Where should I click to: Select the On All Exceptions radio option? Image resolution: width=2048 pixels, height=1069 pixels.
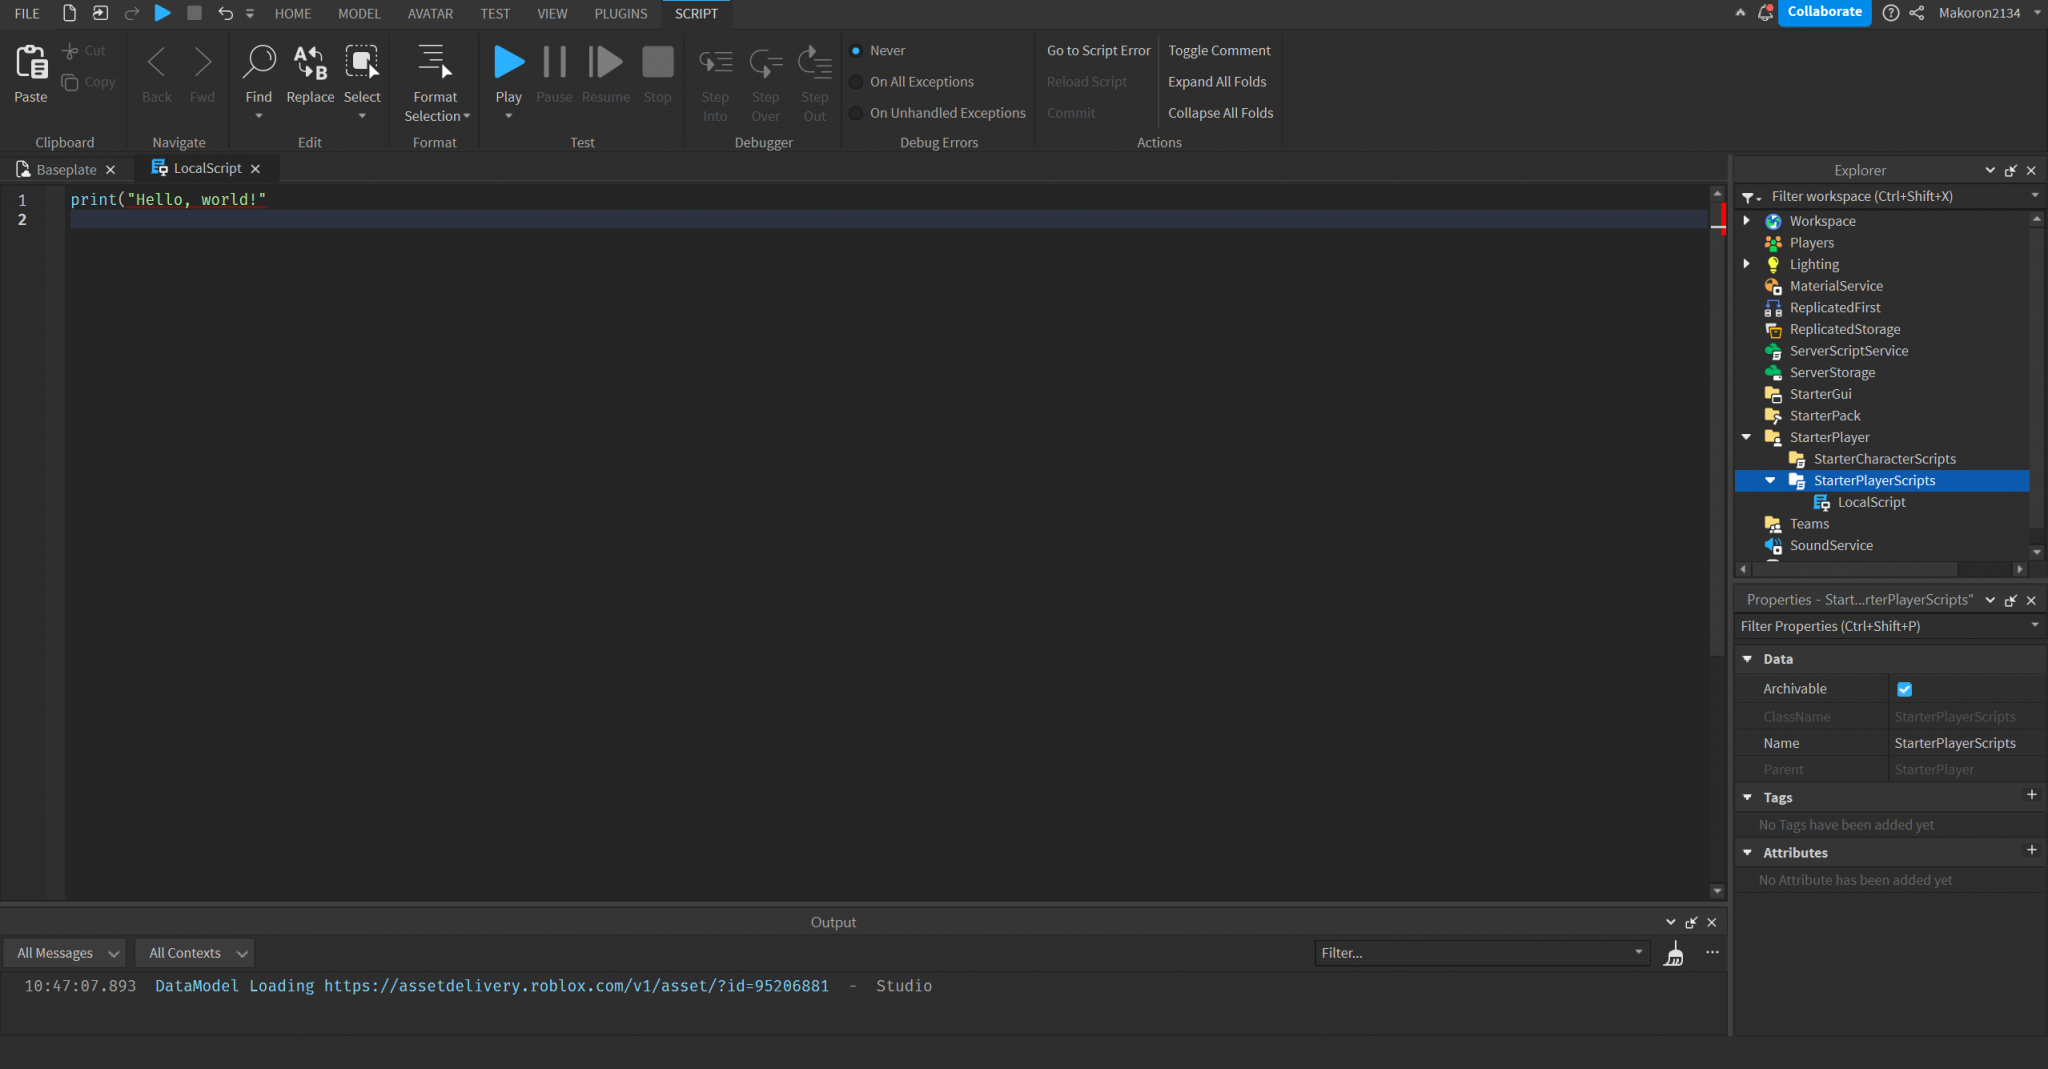[857, 82]
